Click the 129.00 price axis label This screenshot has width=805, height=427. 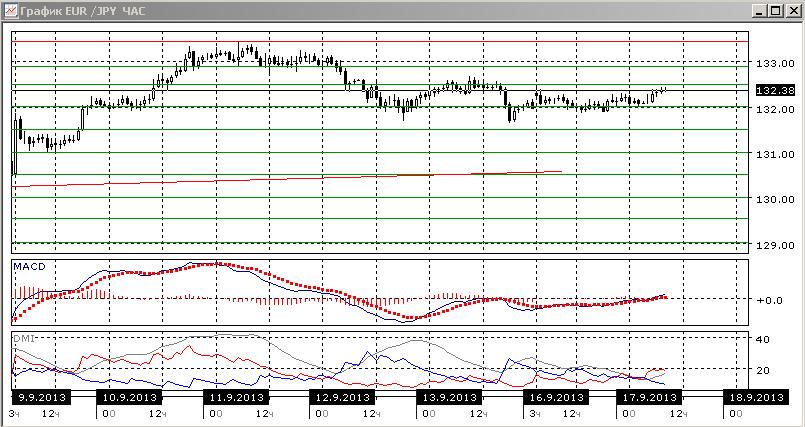coord(774,245)
